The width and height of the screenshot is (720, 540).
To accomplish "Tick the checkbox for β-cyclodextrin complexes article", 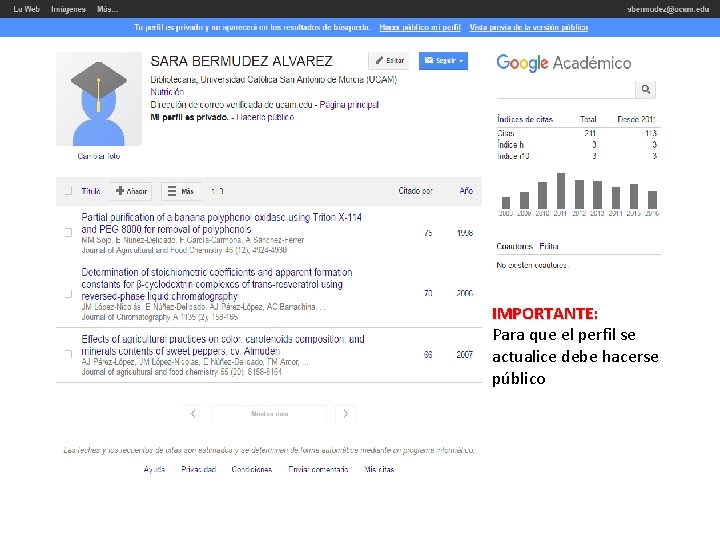I will pyautogui.click(x=68, y=293).
